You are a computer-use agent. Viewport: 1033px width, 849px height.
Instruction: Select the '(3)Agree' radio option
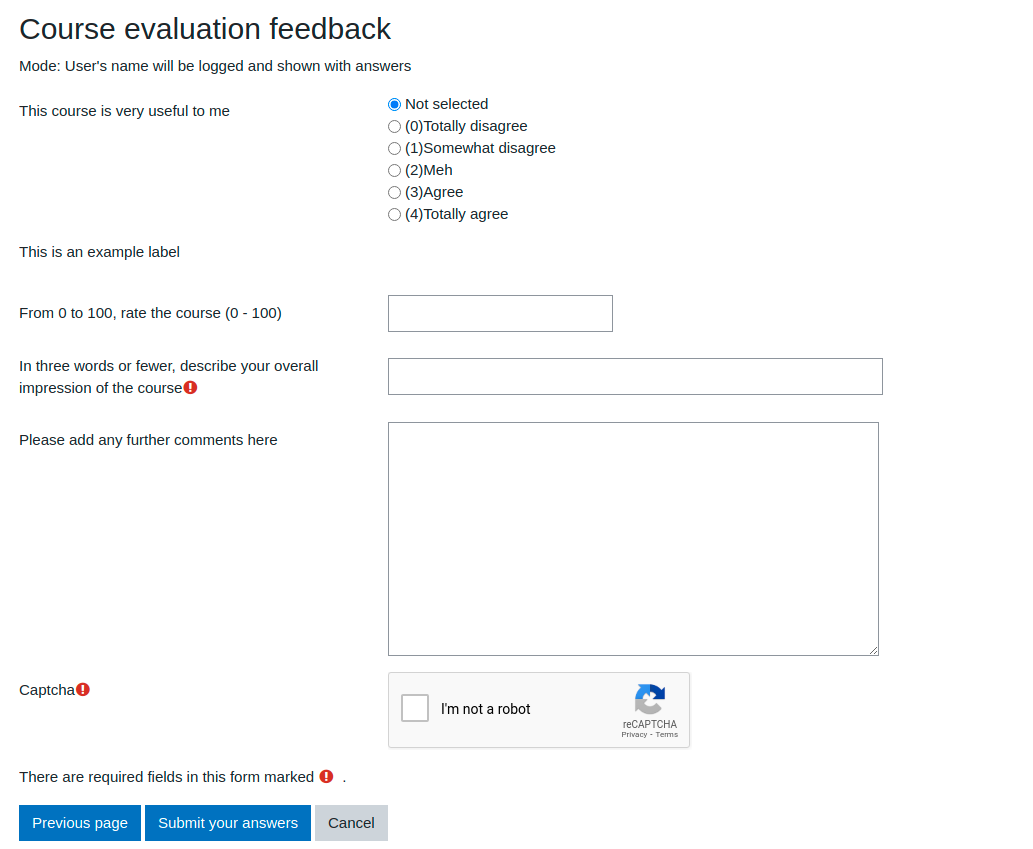394,192
